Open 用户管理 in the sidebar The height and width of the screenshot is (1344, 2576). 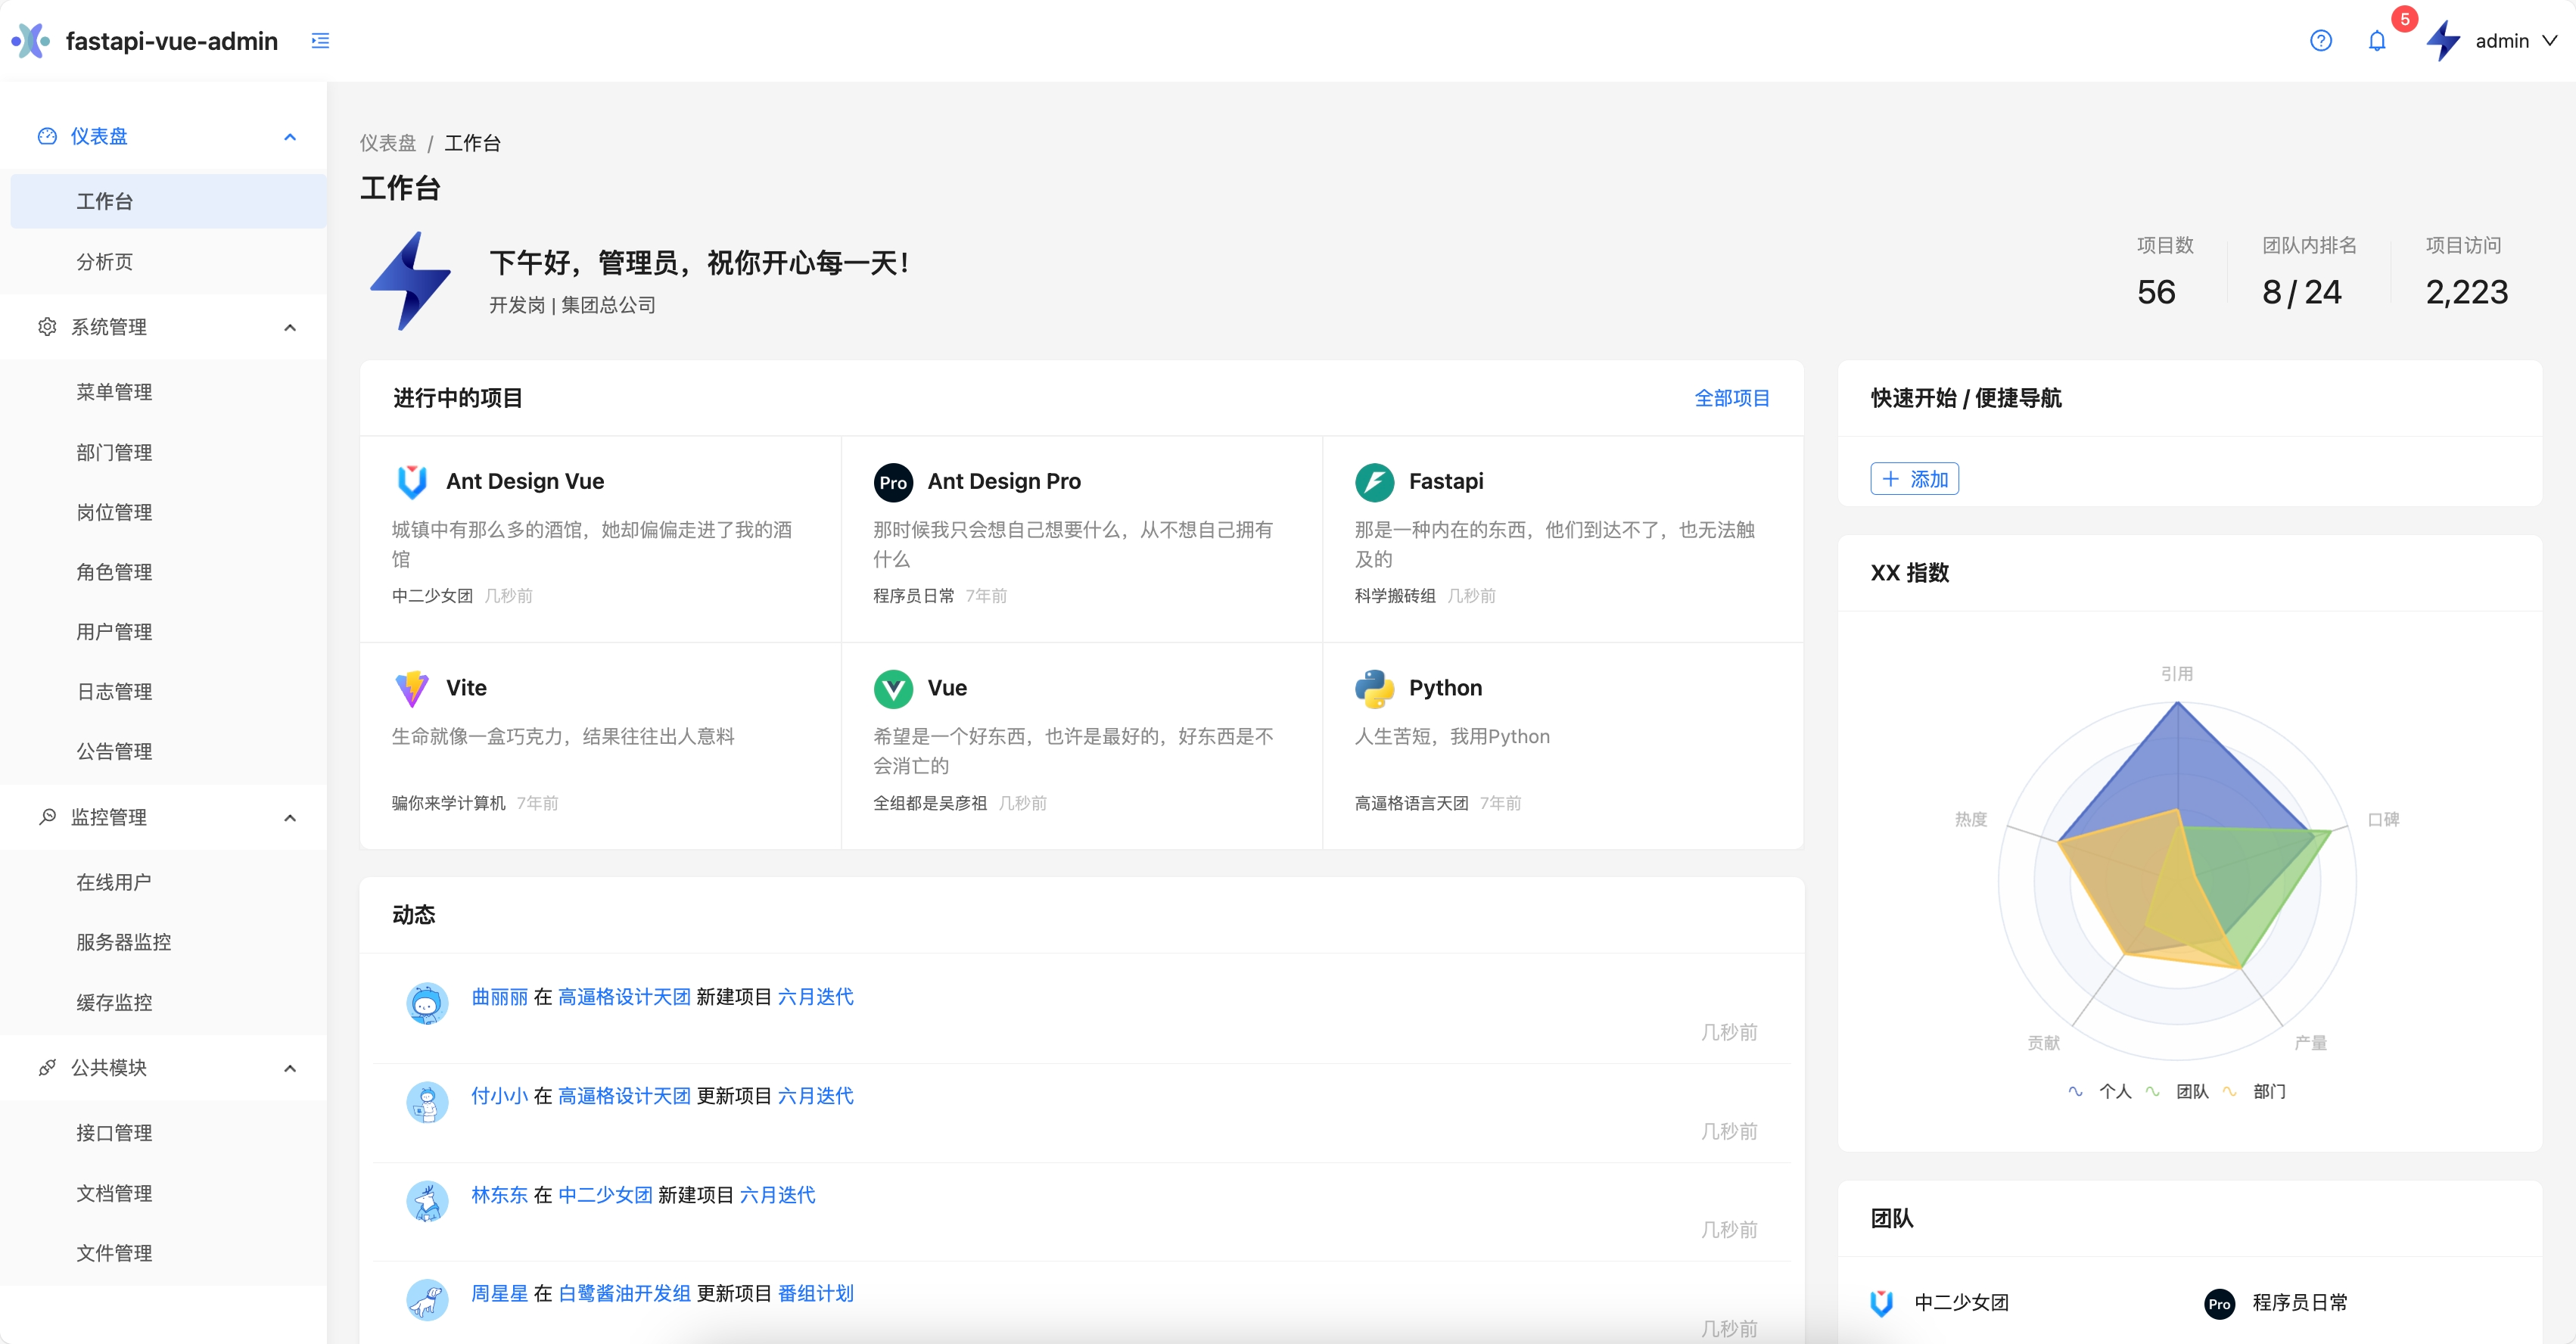(x=168, y=632)
